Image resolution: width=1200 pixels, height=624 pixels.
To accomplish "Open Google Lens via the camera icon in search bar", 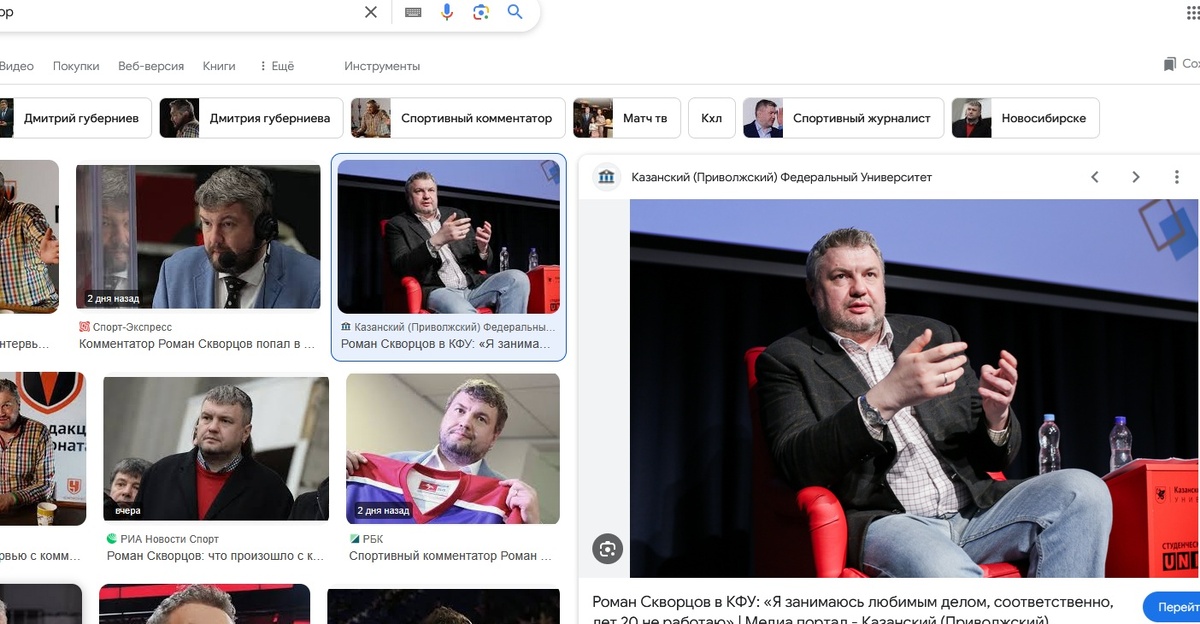I will point(481,12).
